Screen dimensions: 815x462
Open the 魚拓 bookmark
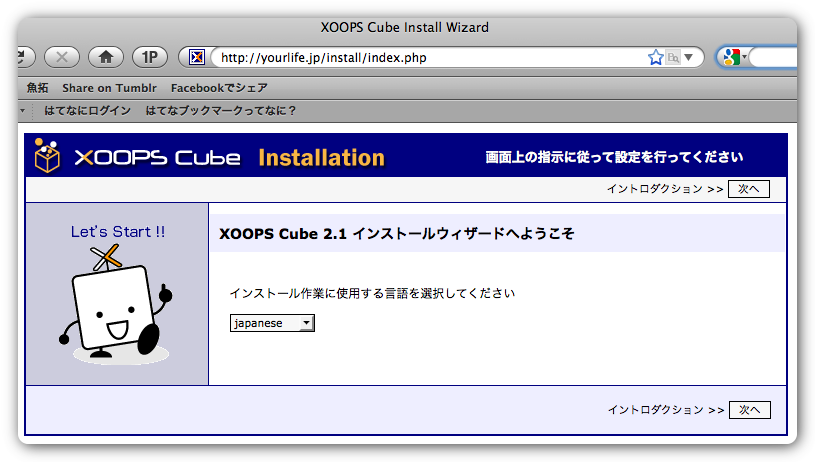37,88
